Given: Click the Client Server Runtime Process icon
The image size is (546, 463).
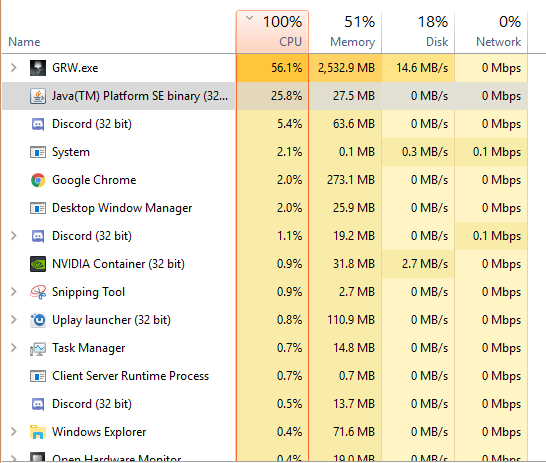Looking at the screenshot, I should [x=38, y=376].
